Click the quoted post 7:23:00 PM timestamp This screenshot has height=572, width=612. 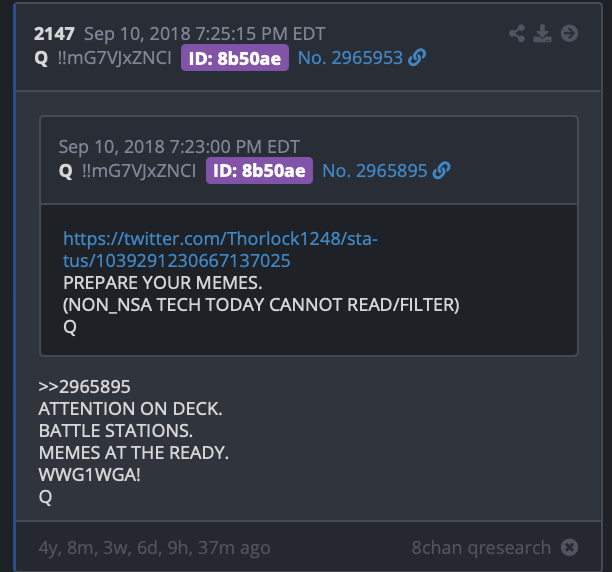coord(179,147)
